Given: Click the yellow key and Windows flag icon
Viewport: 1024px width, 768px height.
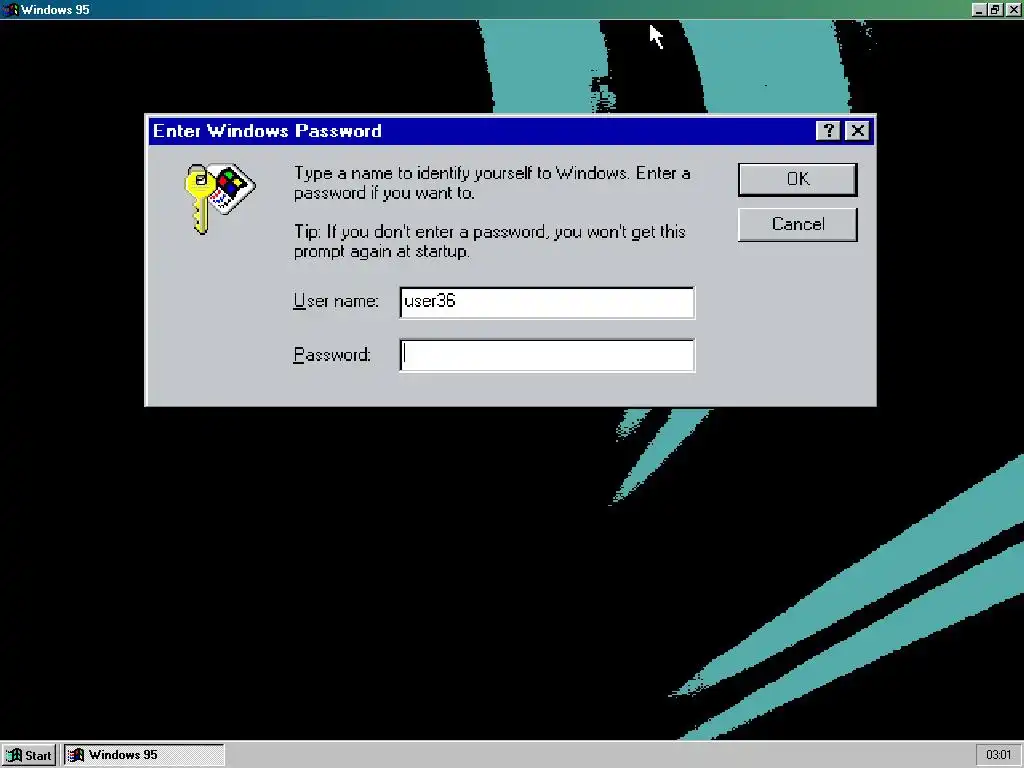Looking at the screenshot, I should [x=219, y=197].
